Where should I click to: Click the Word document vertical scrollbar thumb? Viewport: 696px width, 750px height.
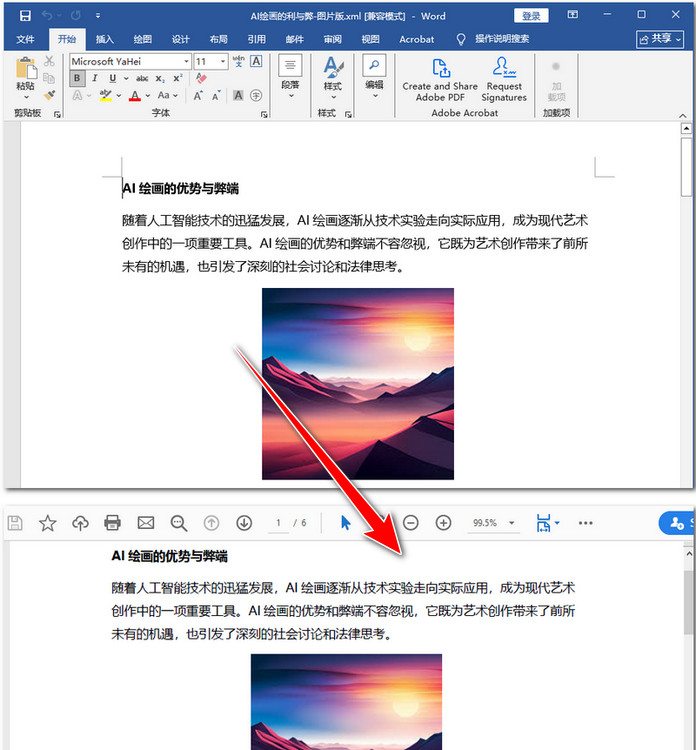tap(686, 167)
